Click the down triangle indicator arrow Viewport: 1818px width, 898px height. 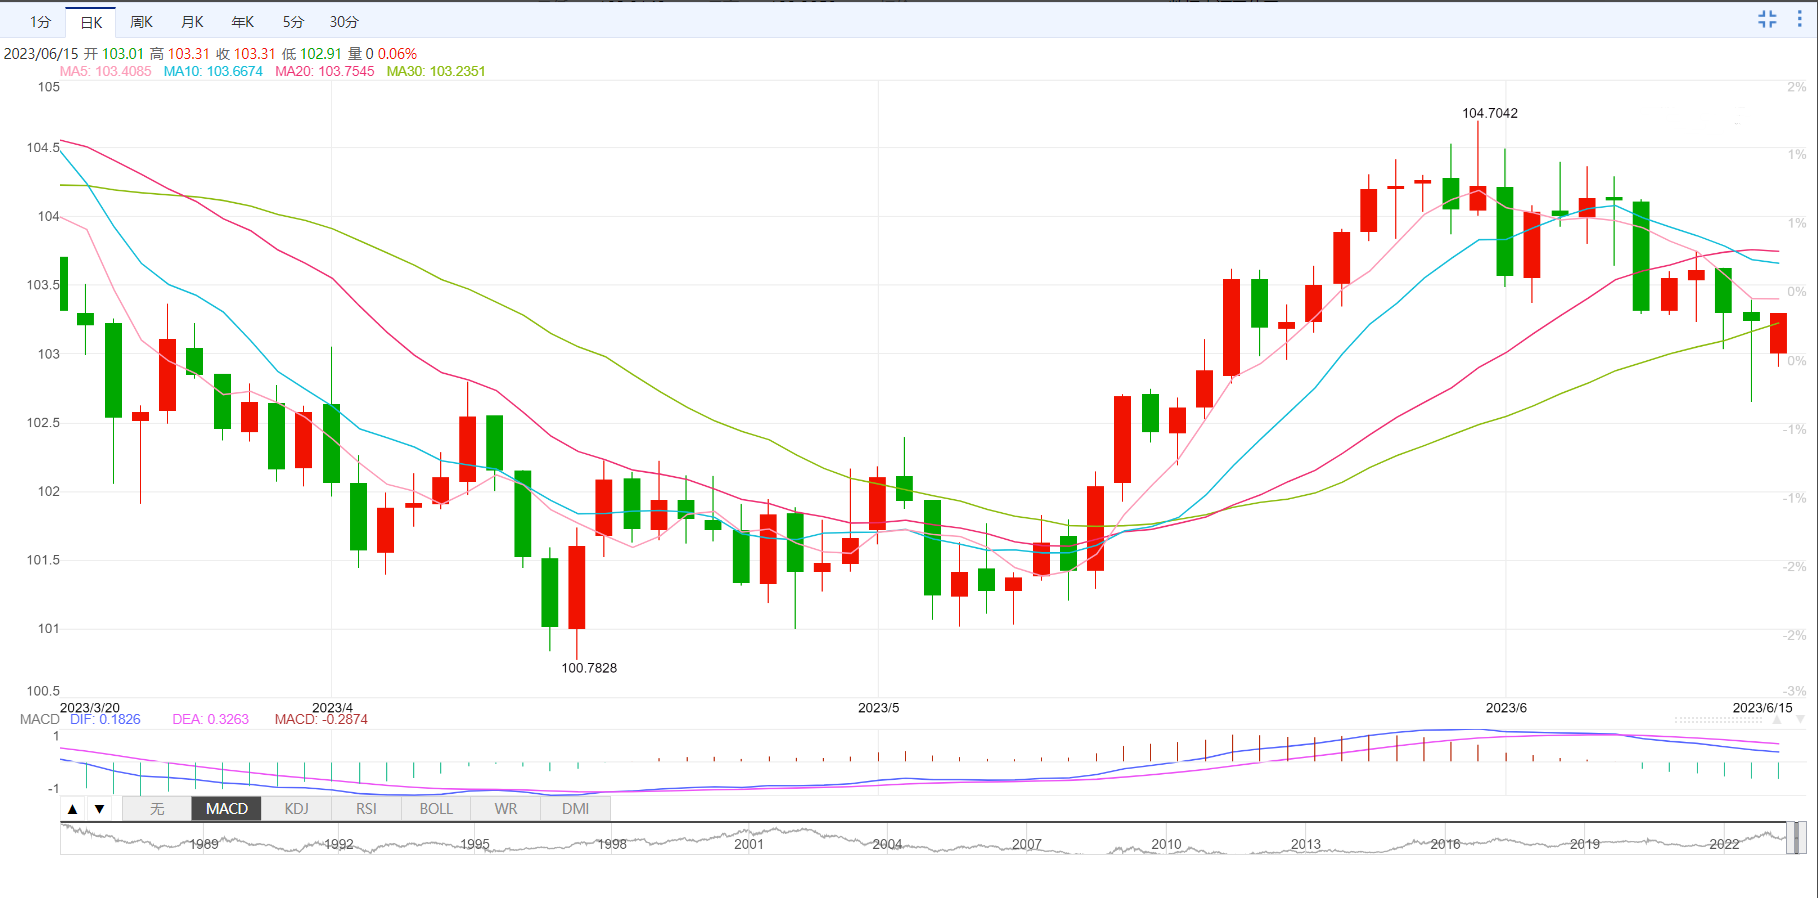99,809
